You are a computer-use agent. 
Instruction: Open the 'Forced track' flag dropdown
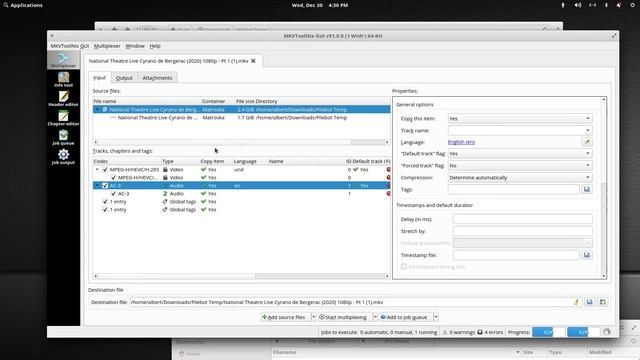point(520,166)
